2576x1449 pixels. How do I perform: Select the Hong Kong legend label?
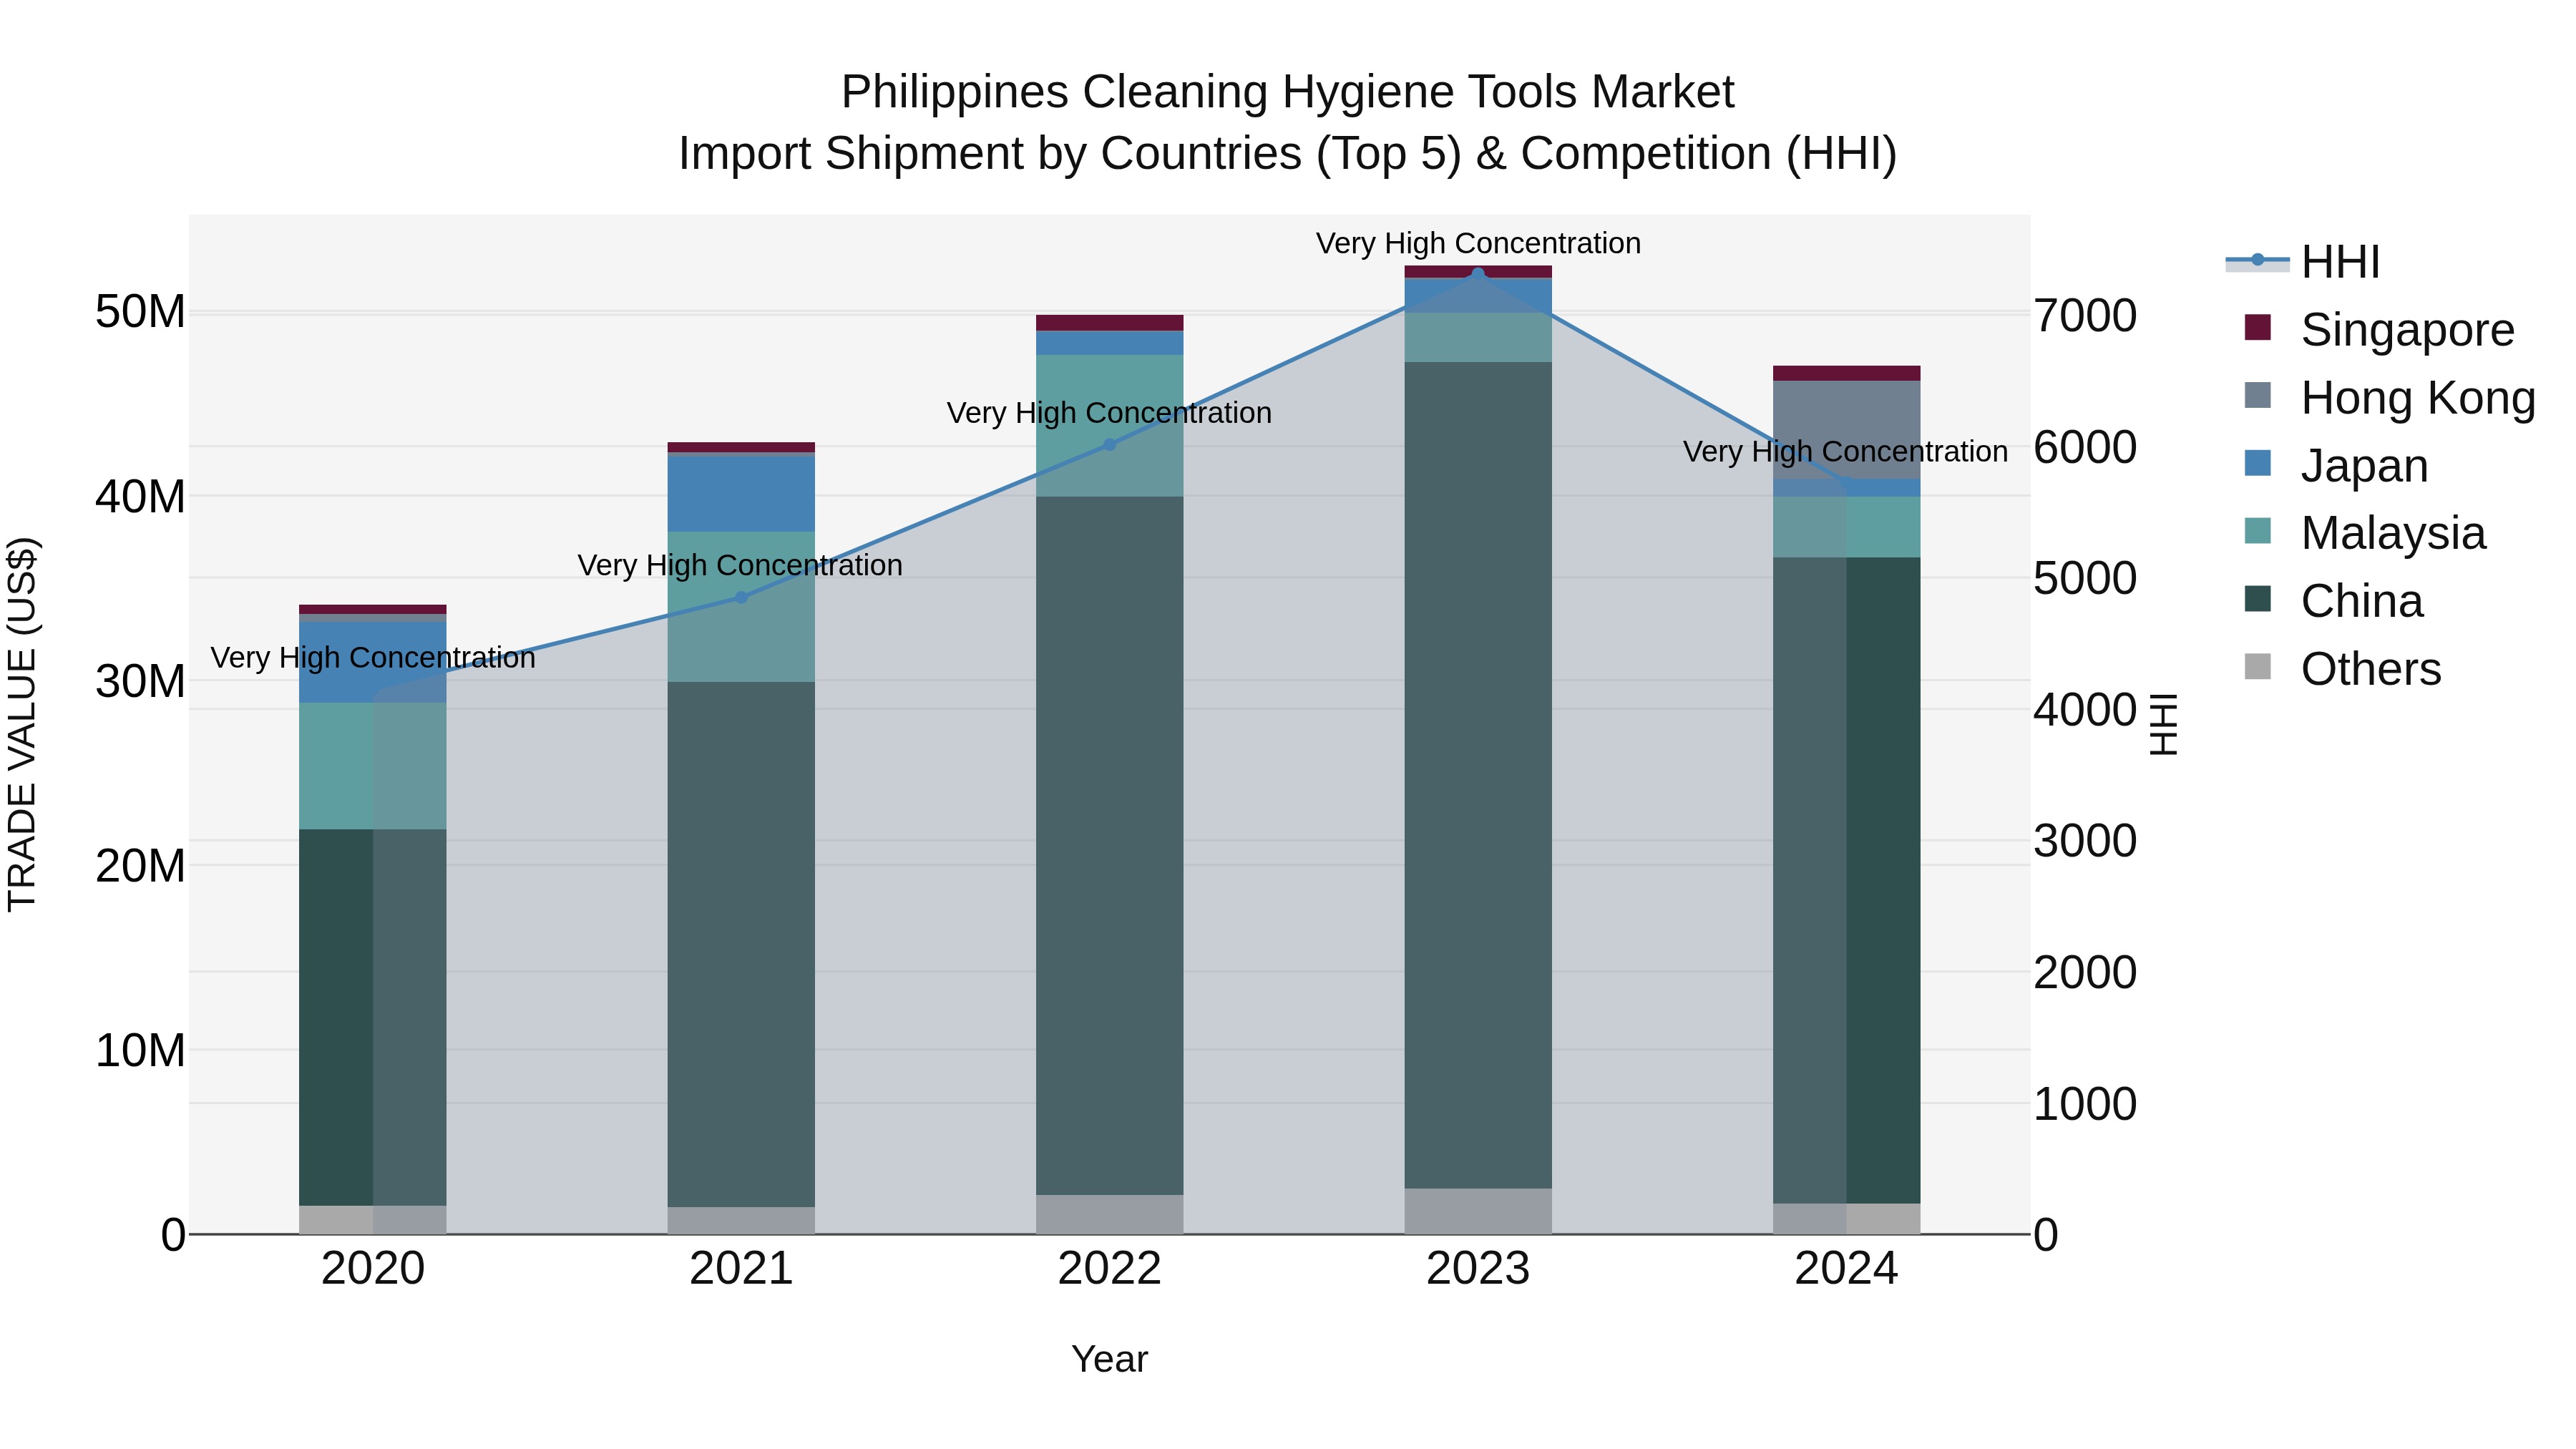2418,398
